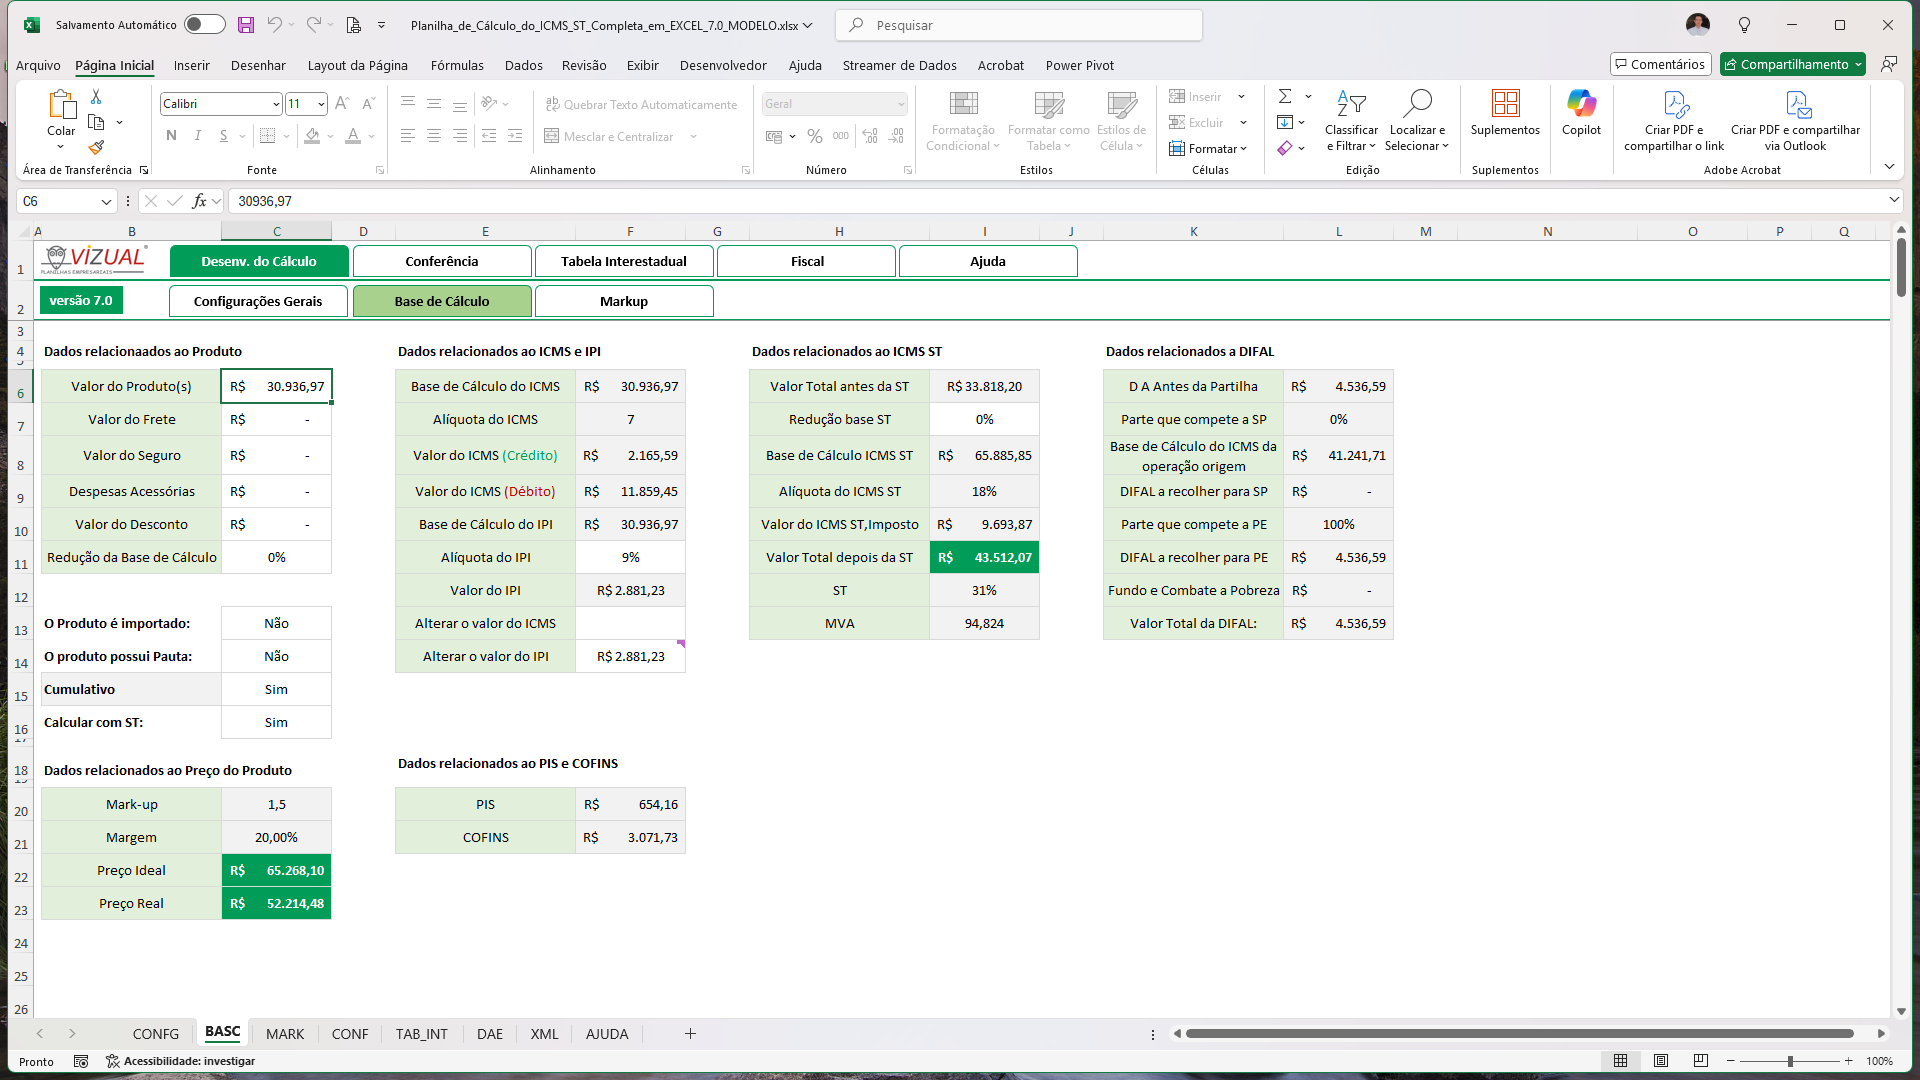Click the Tabela Interestadual button

click(624, 261)
